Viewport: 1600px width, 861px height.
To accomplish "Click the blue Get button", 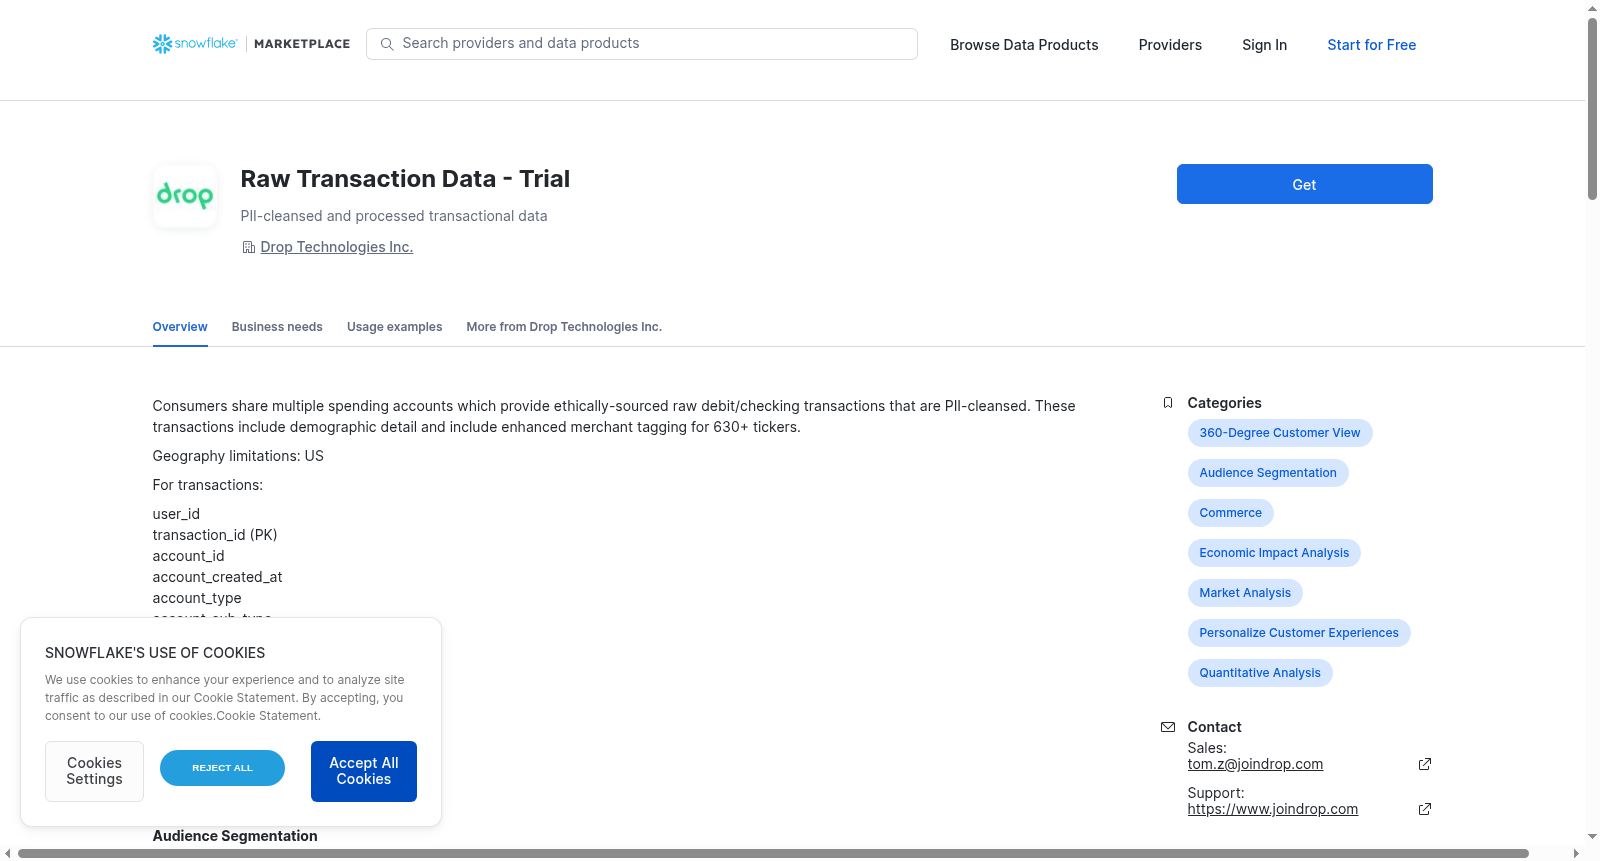I will coord(1304,184).
